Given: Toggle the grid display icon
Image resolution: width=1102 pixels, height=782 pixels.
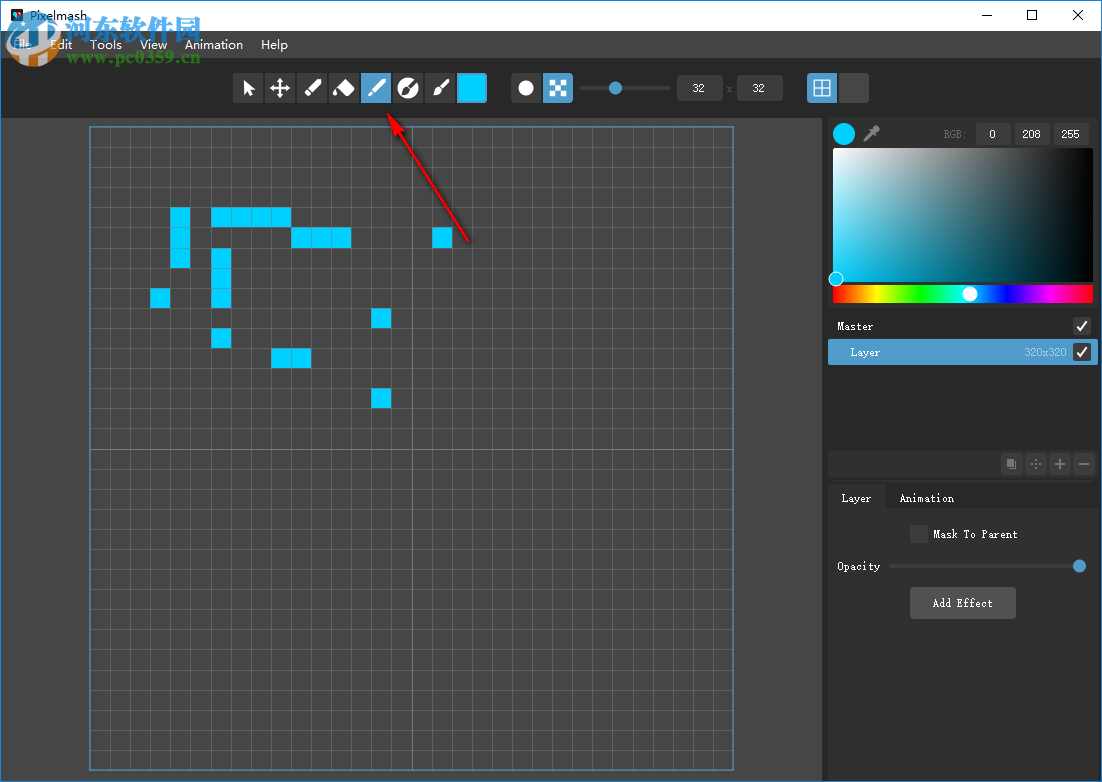Looking at the screenshot, I should point(822,88).
